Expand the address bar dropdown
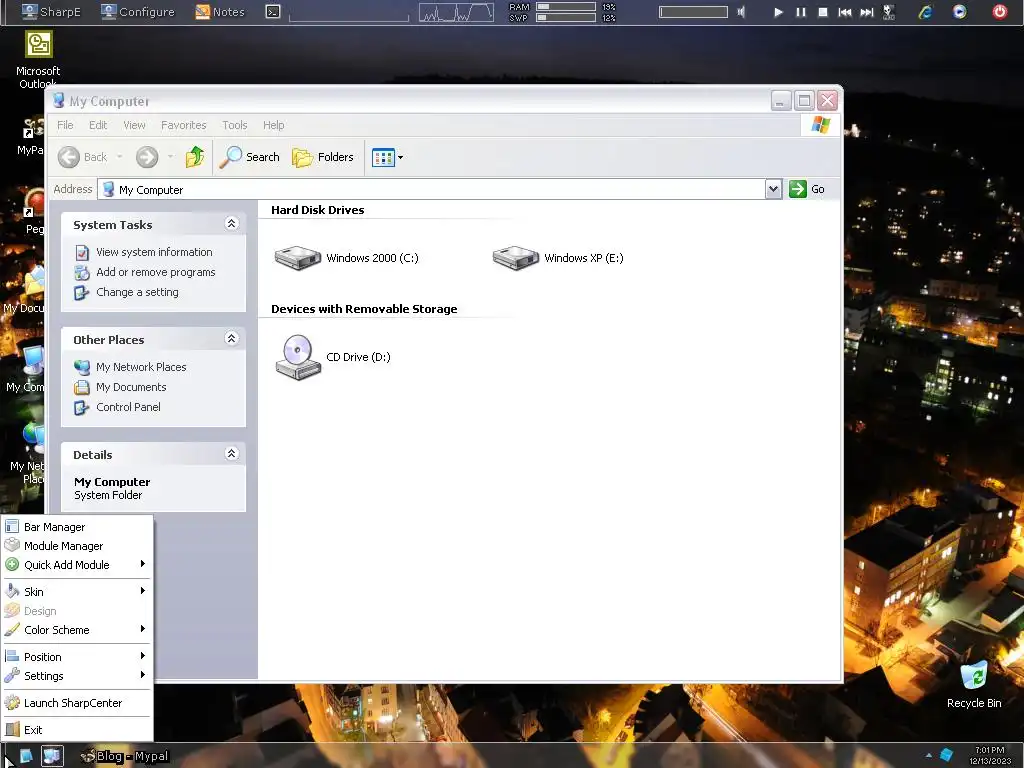The width and height of the screenshot is (1024, 768). point(773,189)
